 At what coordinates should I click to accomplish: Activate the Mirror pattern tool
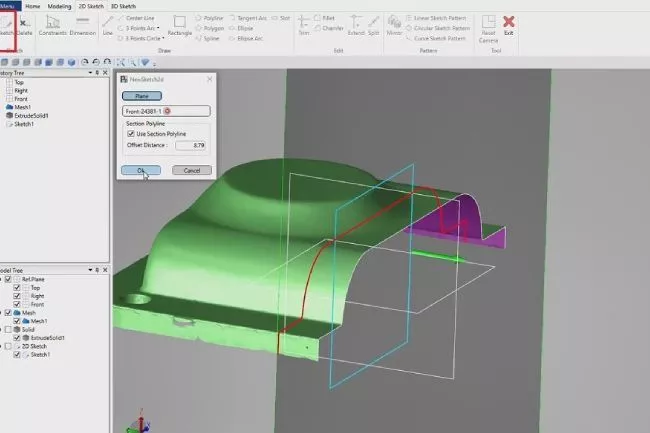[394, 24]
